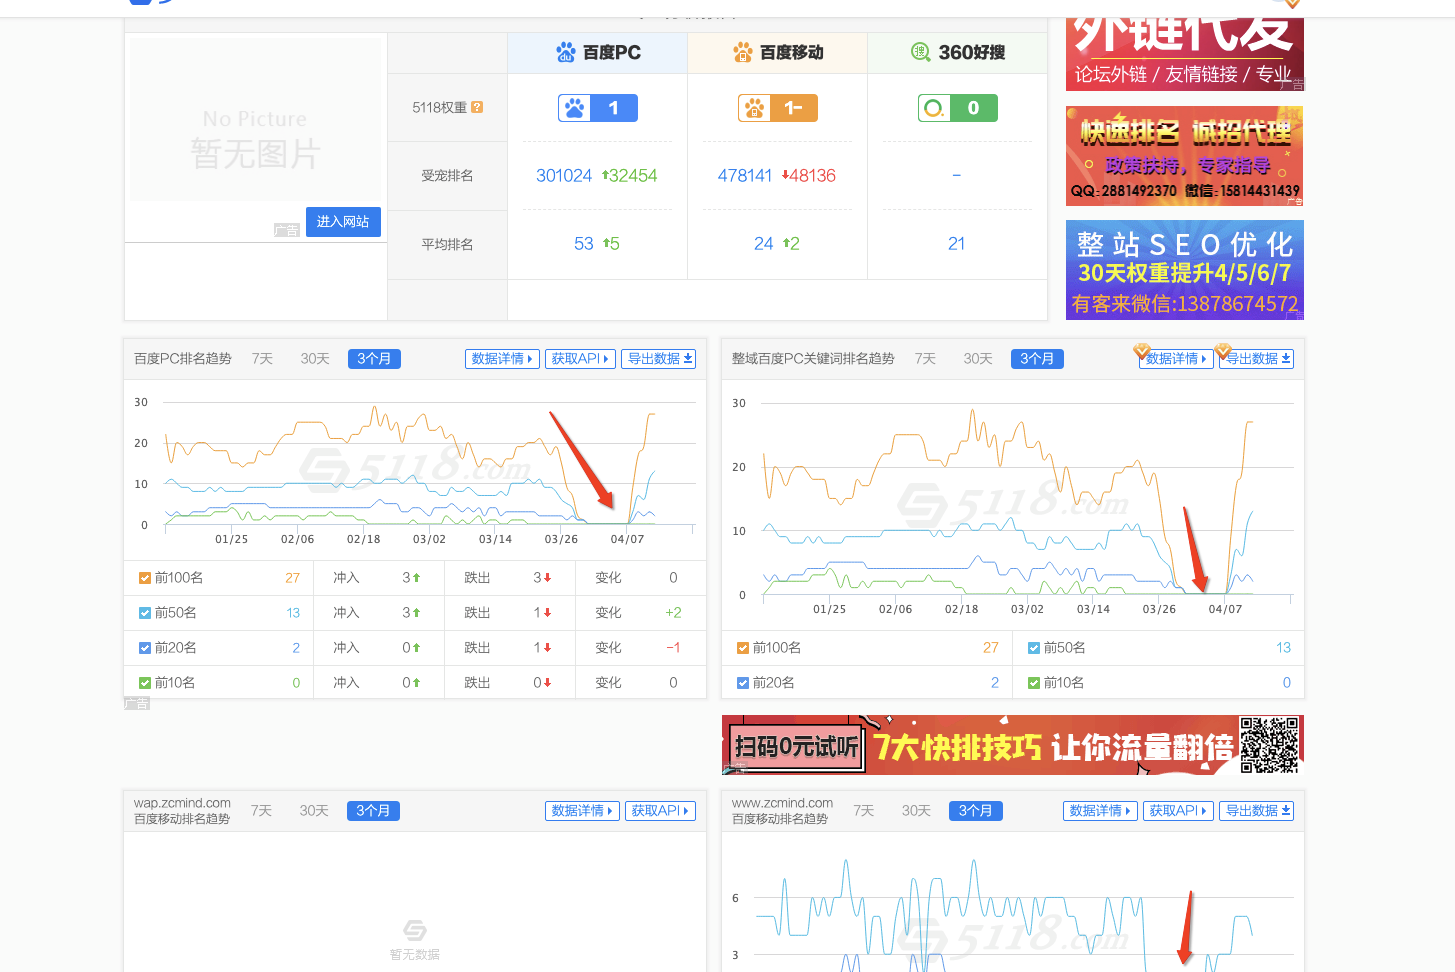Open 获取API in 百度PC排名趋势 panel
Screen dimensions: 1455x972
coord(580,359)
